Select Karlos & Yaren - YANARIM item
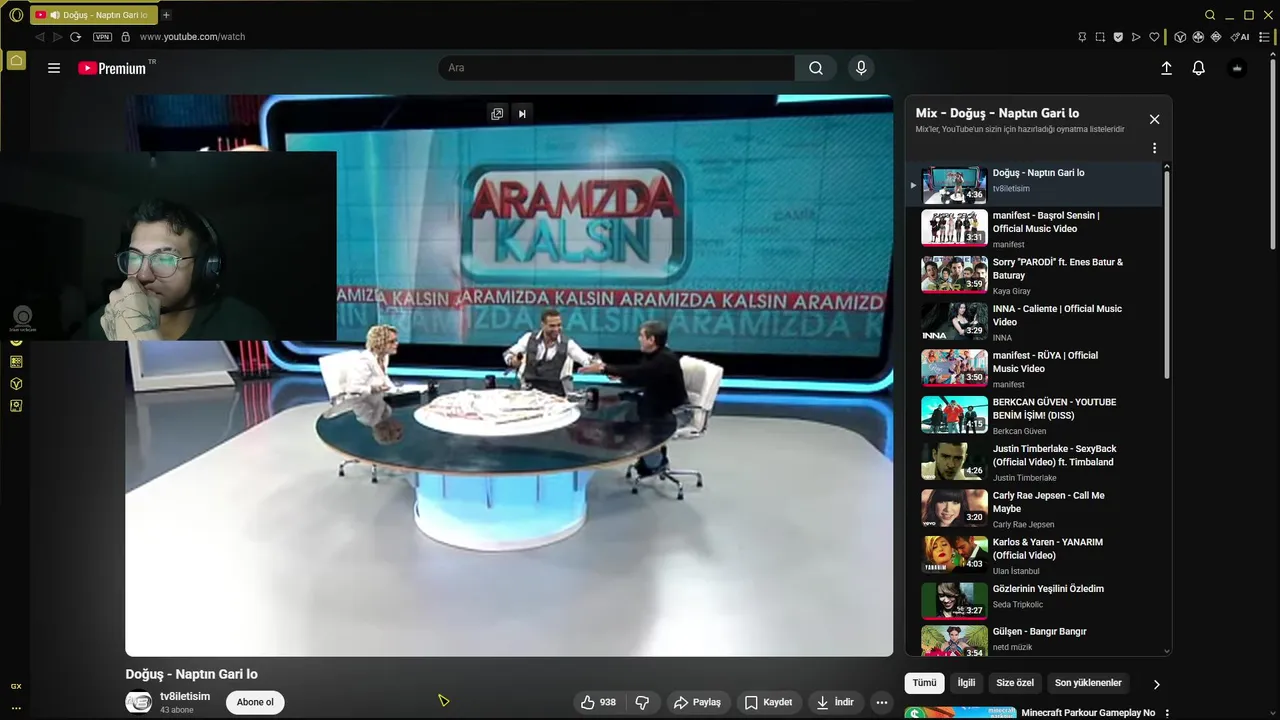Viewport: 1280px width, 720px height. (x=1034, y=555)
